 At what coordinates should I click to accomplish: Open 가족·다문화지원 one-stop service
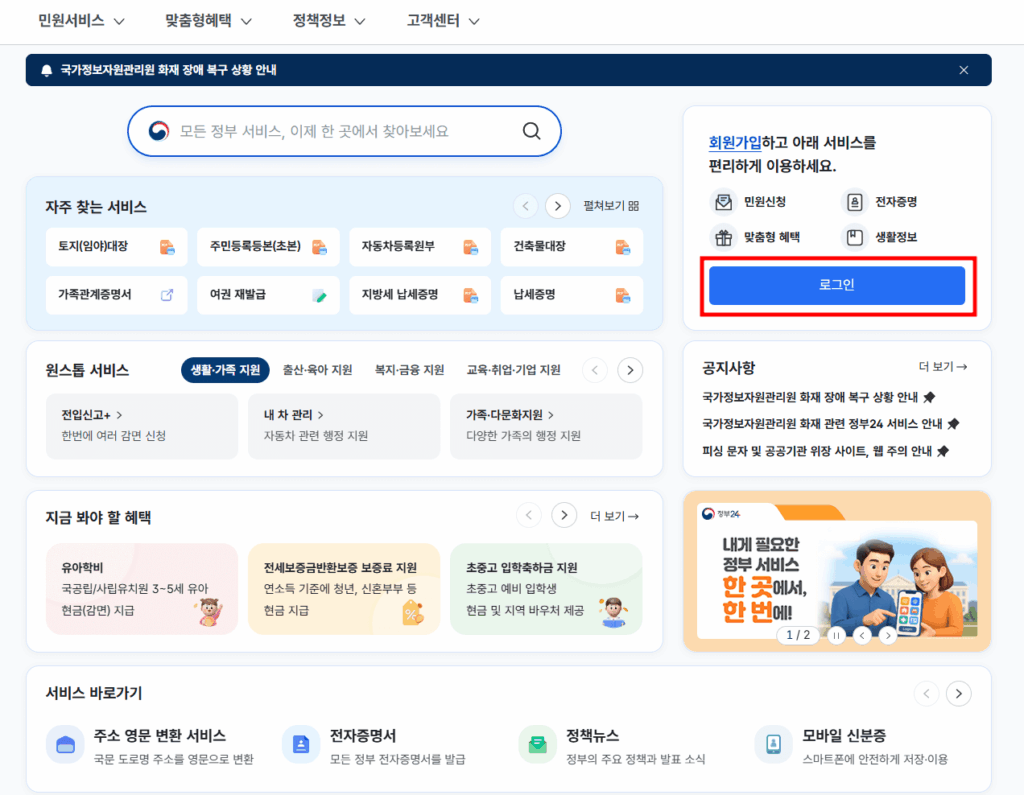pyautogui.click(x=546, y=426)
